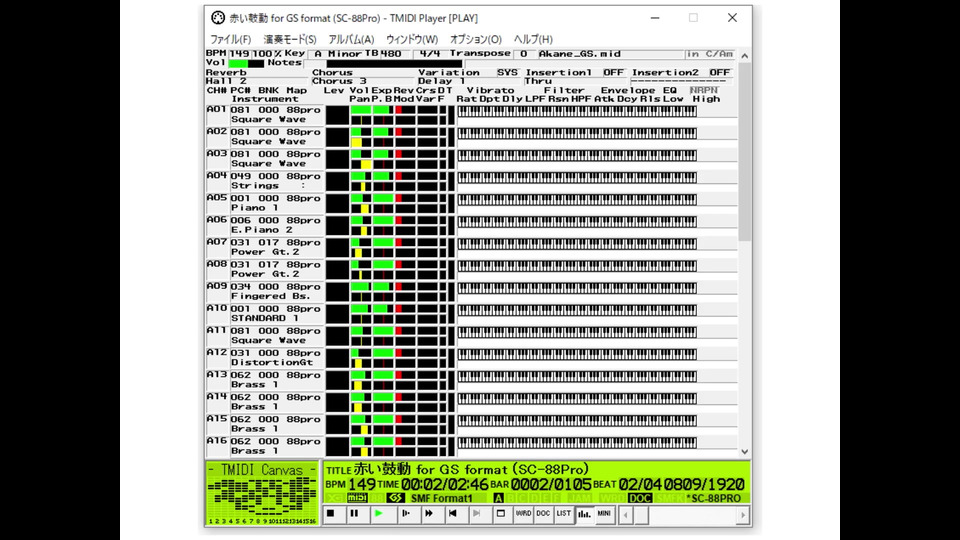The image size is (960, 540).
Task: Open the 演奏モード(S) menu
Action: pyautogui.click(x=290, y=39)
